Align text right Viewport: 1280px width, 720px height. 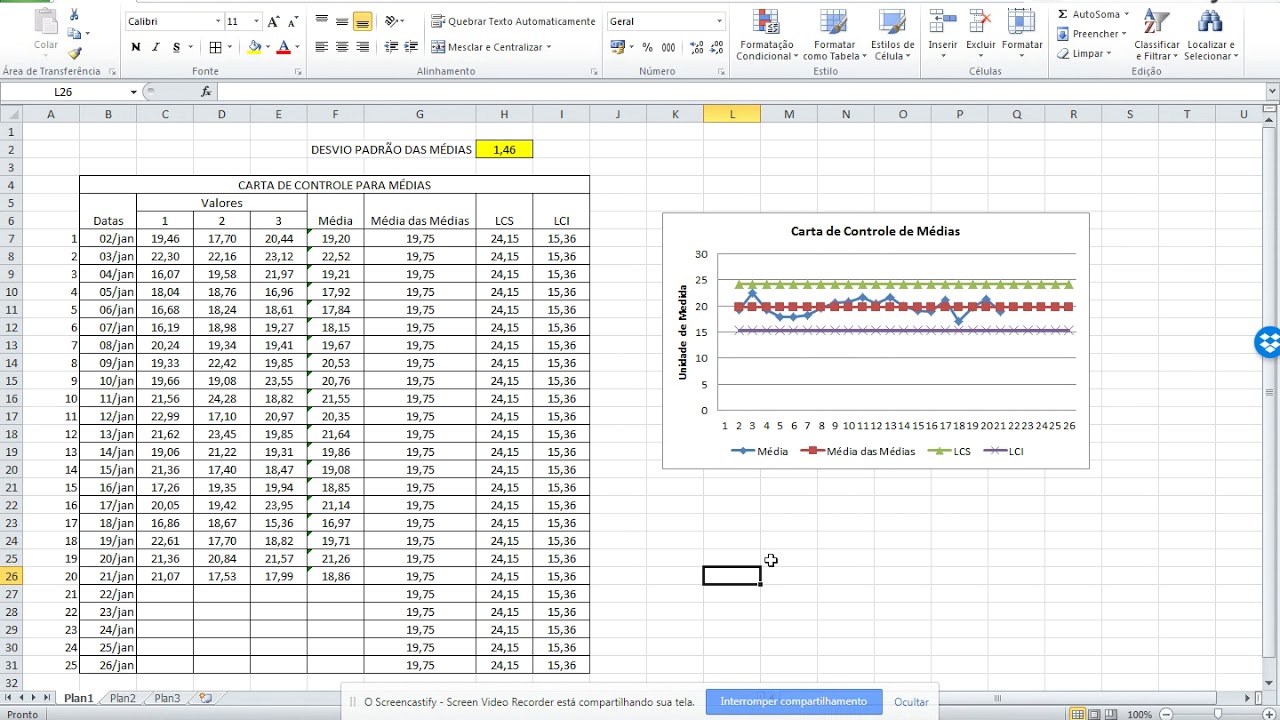click(x=362, y=47)
